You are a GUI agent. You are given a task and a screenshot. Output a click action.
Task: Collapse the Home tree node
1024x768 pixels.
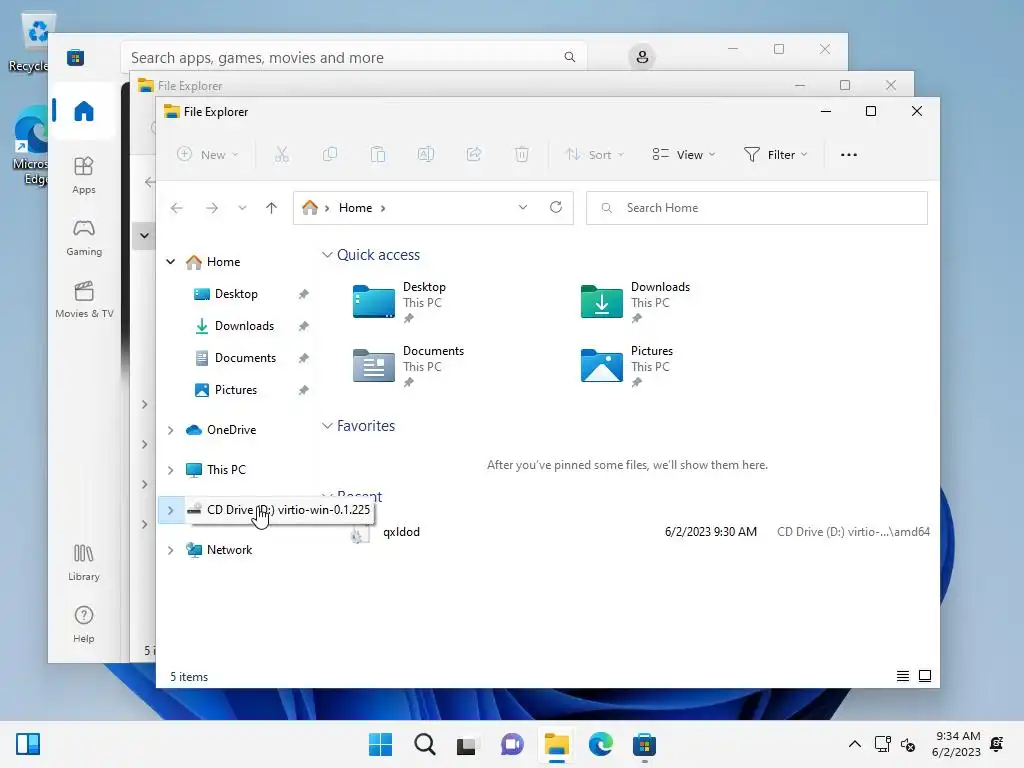click(x=170, y=261)
